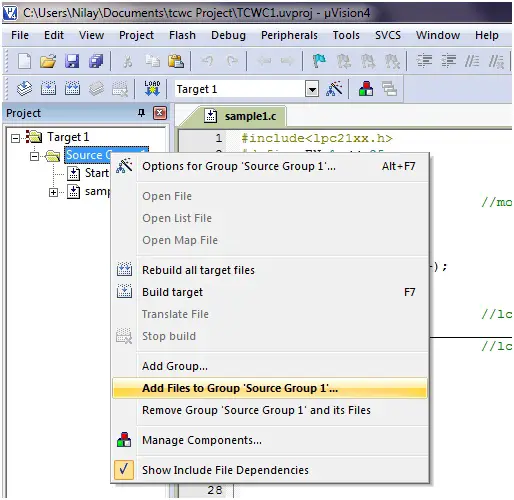This screenshot has height=500, width=514.
Task: Uncomment selection toolbar icon
Action: point(496,61)
